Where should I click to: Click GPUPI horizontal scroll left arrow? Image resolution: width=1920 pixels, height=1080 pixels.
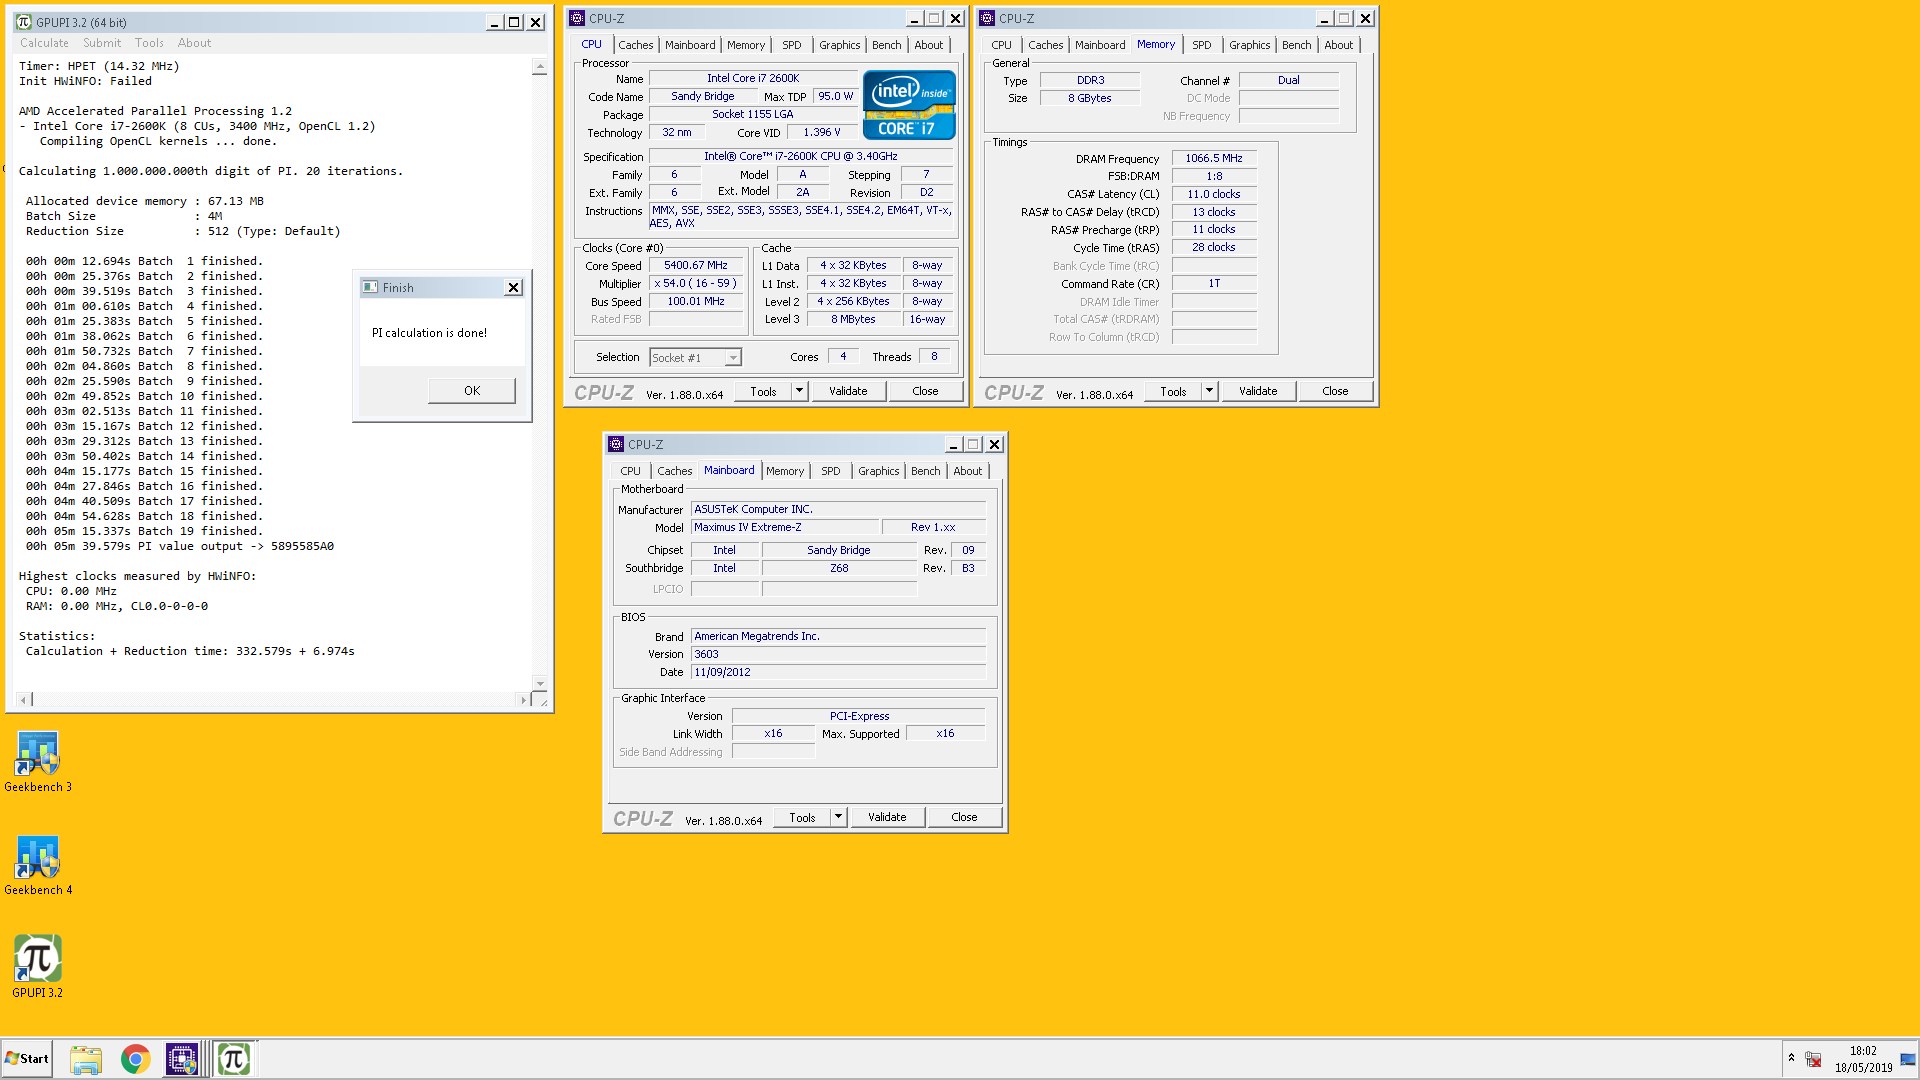pos(25,700)
